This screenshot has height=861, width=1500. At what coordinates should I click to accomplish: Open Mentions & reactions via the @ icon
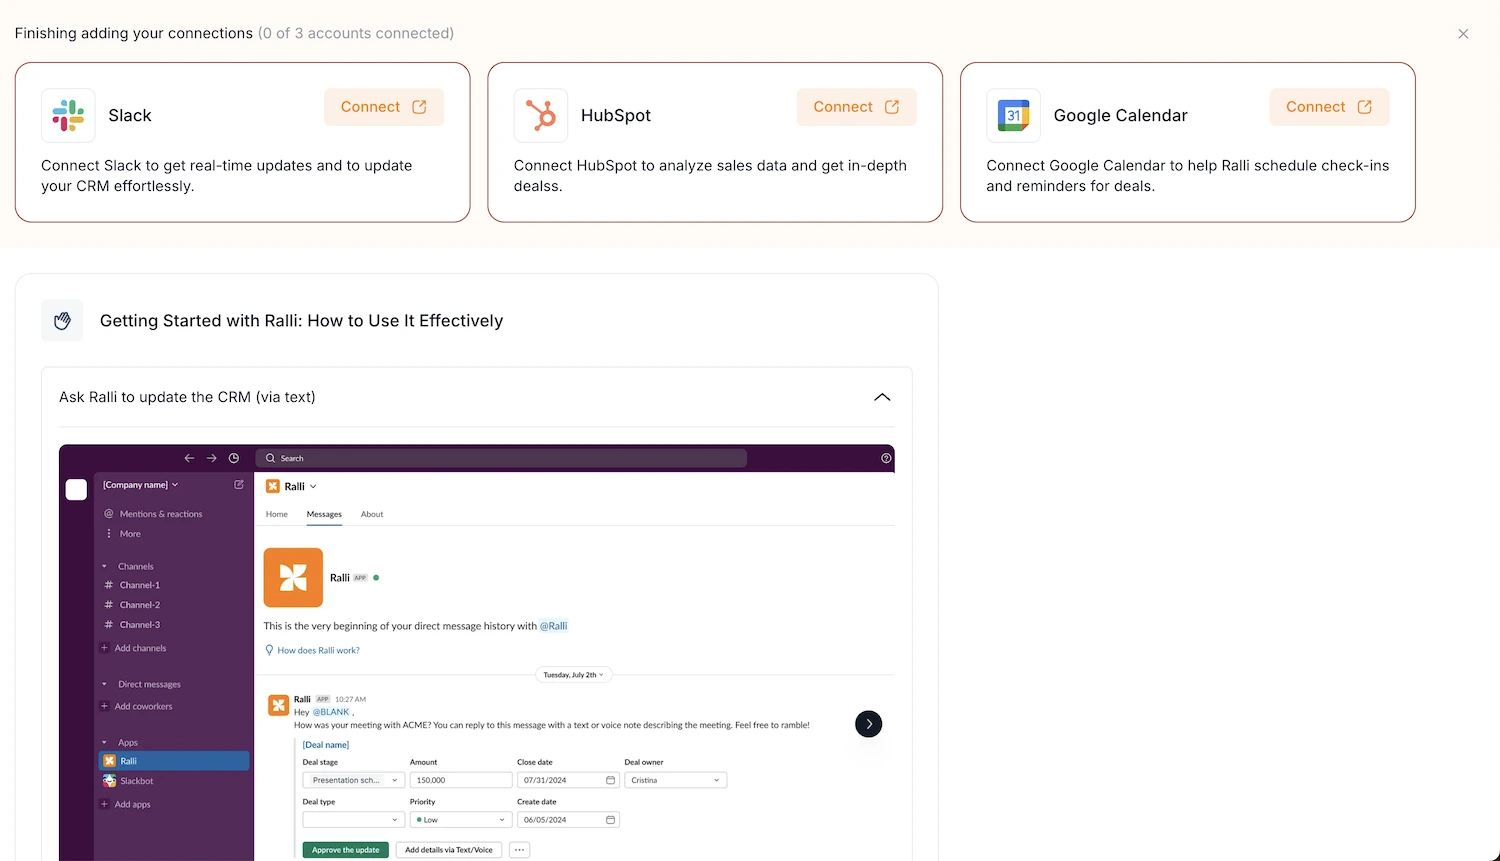110,513
